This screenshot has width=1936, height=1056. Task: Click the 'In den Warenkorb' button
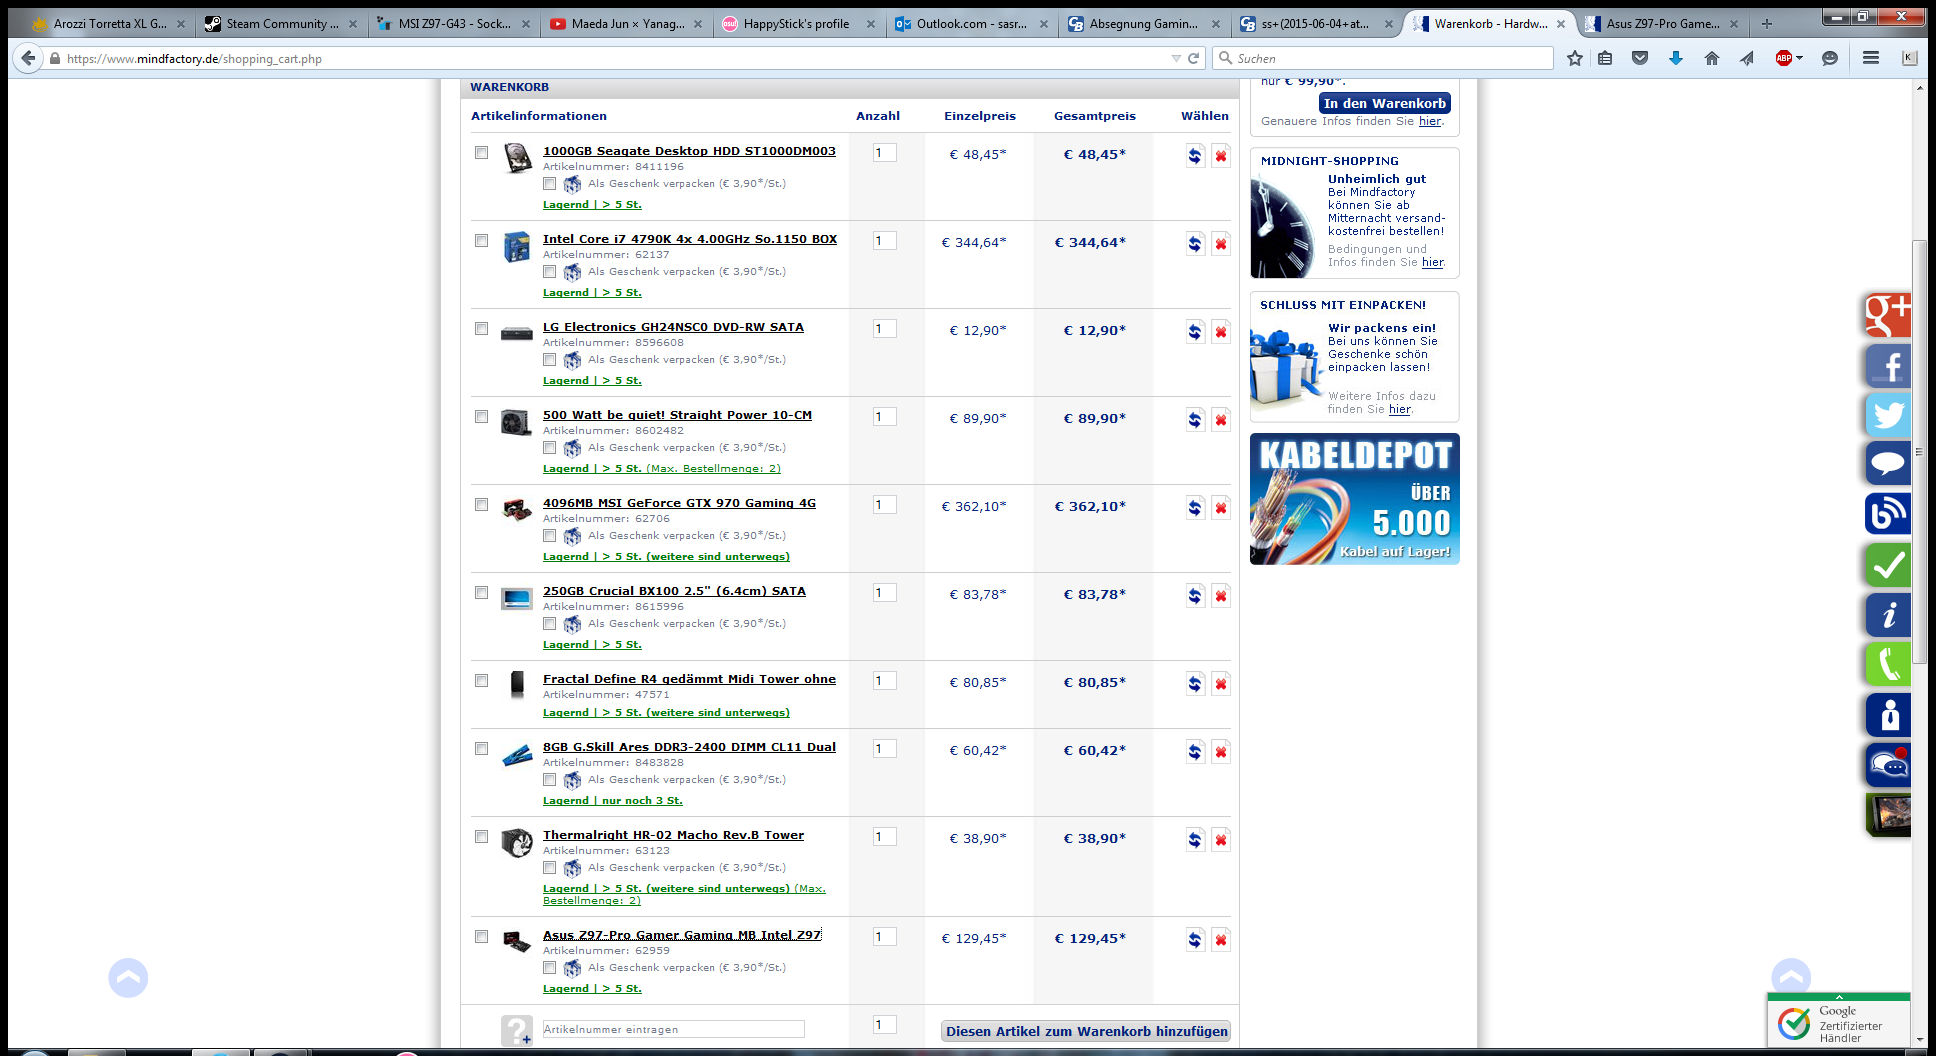click(x=1384, y=103)
